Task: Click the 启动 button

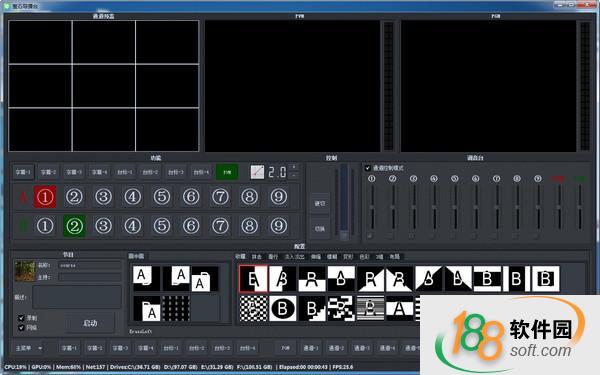Action: tap(90, 323)
